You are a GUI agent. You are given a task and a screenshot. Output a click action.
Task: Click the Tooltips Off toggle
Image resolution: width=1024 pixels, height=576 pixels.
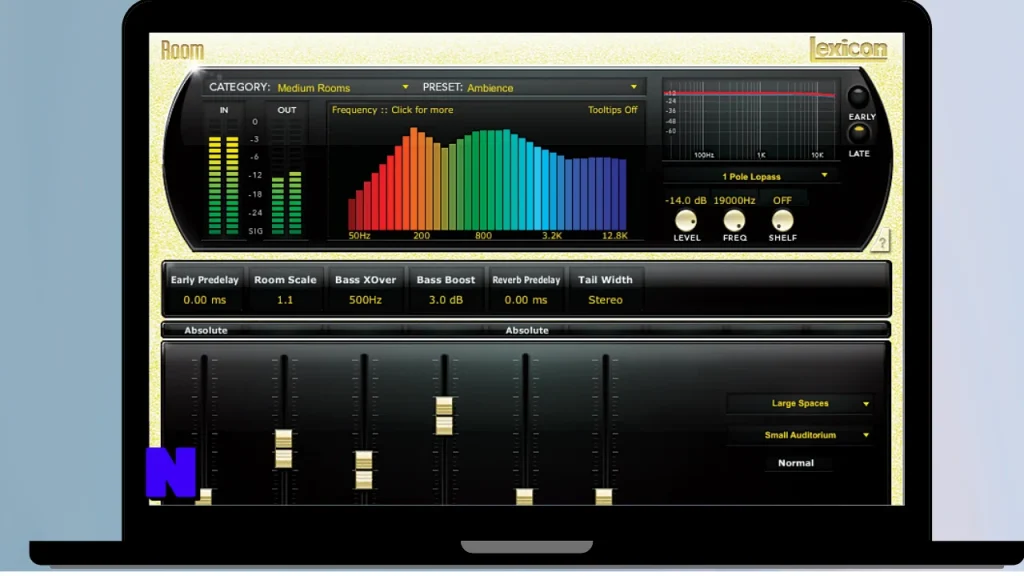pos(612,110)
